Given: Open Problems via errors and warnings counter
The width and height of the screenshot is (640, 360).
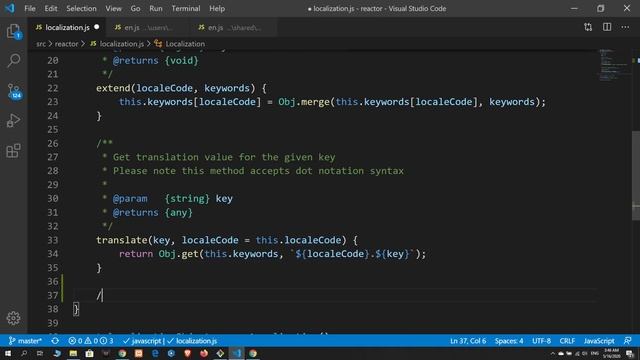Looking at the screenshot, I should [91, 341].
